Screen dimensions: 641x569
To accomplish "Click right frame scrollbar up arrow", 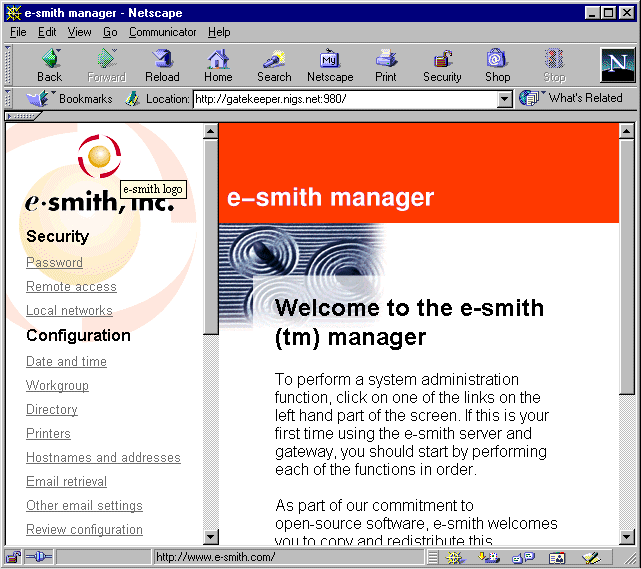I will tap(627, 131).
